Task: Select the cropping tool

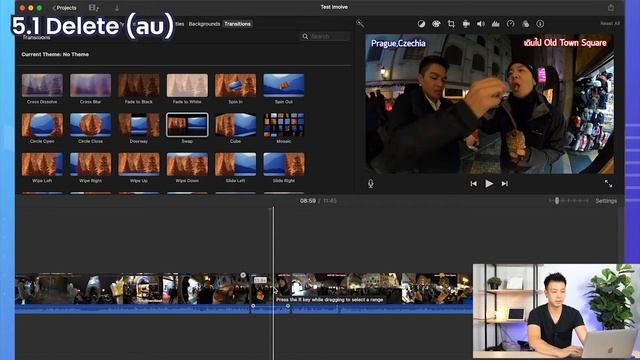Action: (451, 24)
